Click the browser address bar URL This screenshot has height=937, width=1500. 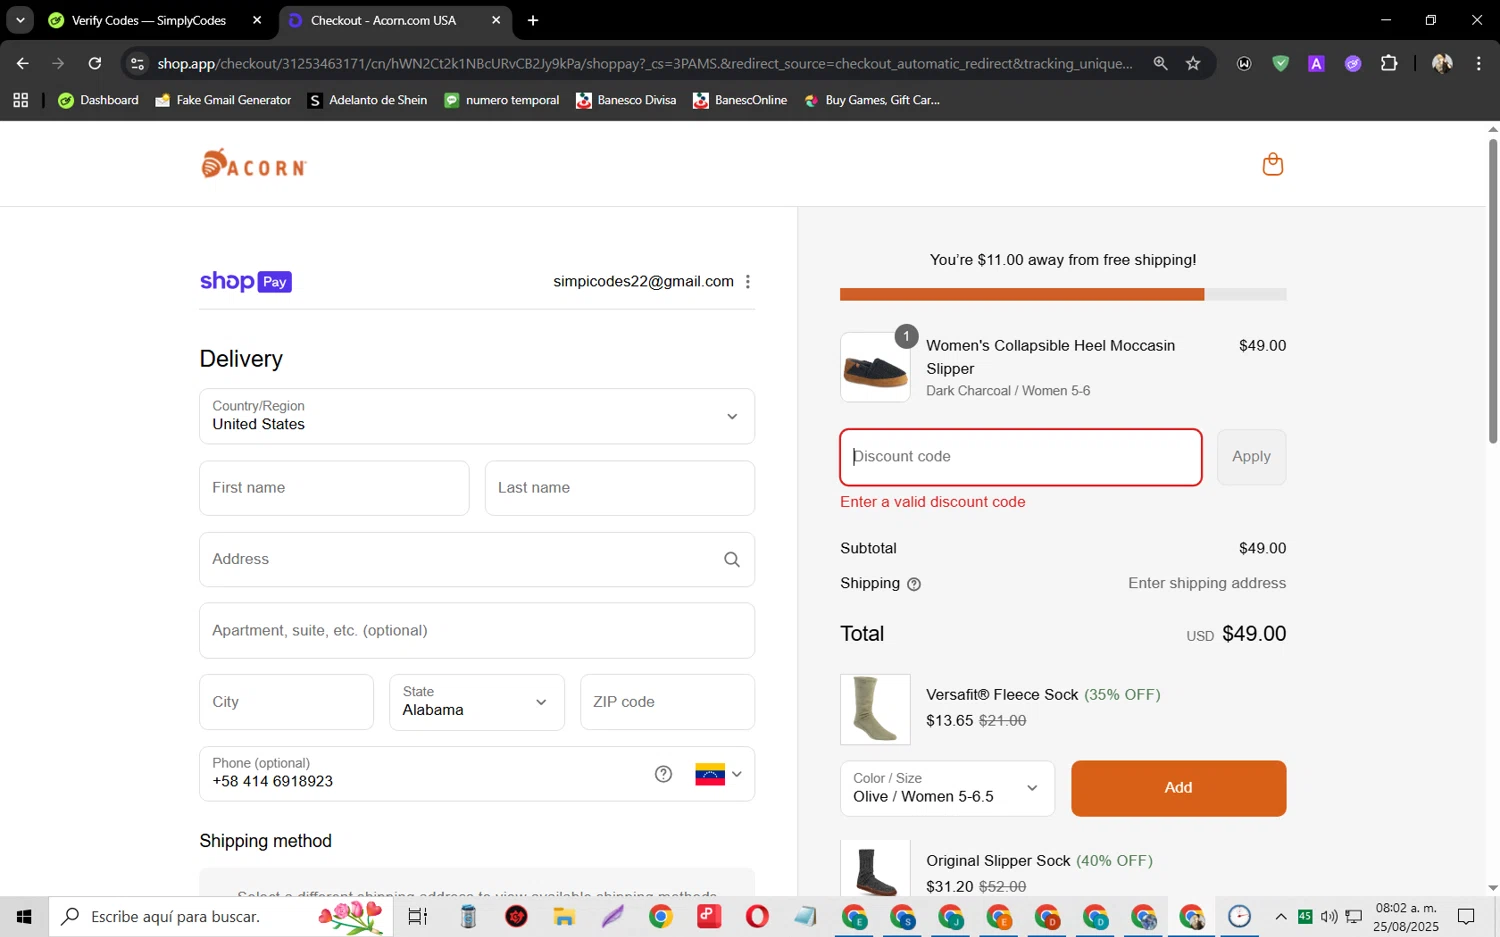(645, 63)
